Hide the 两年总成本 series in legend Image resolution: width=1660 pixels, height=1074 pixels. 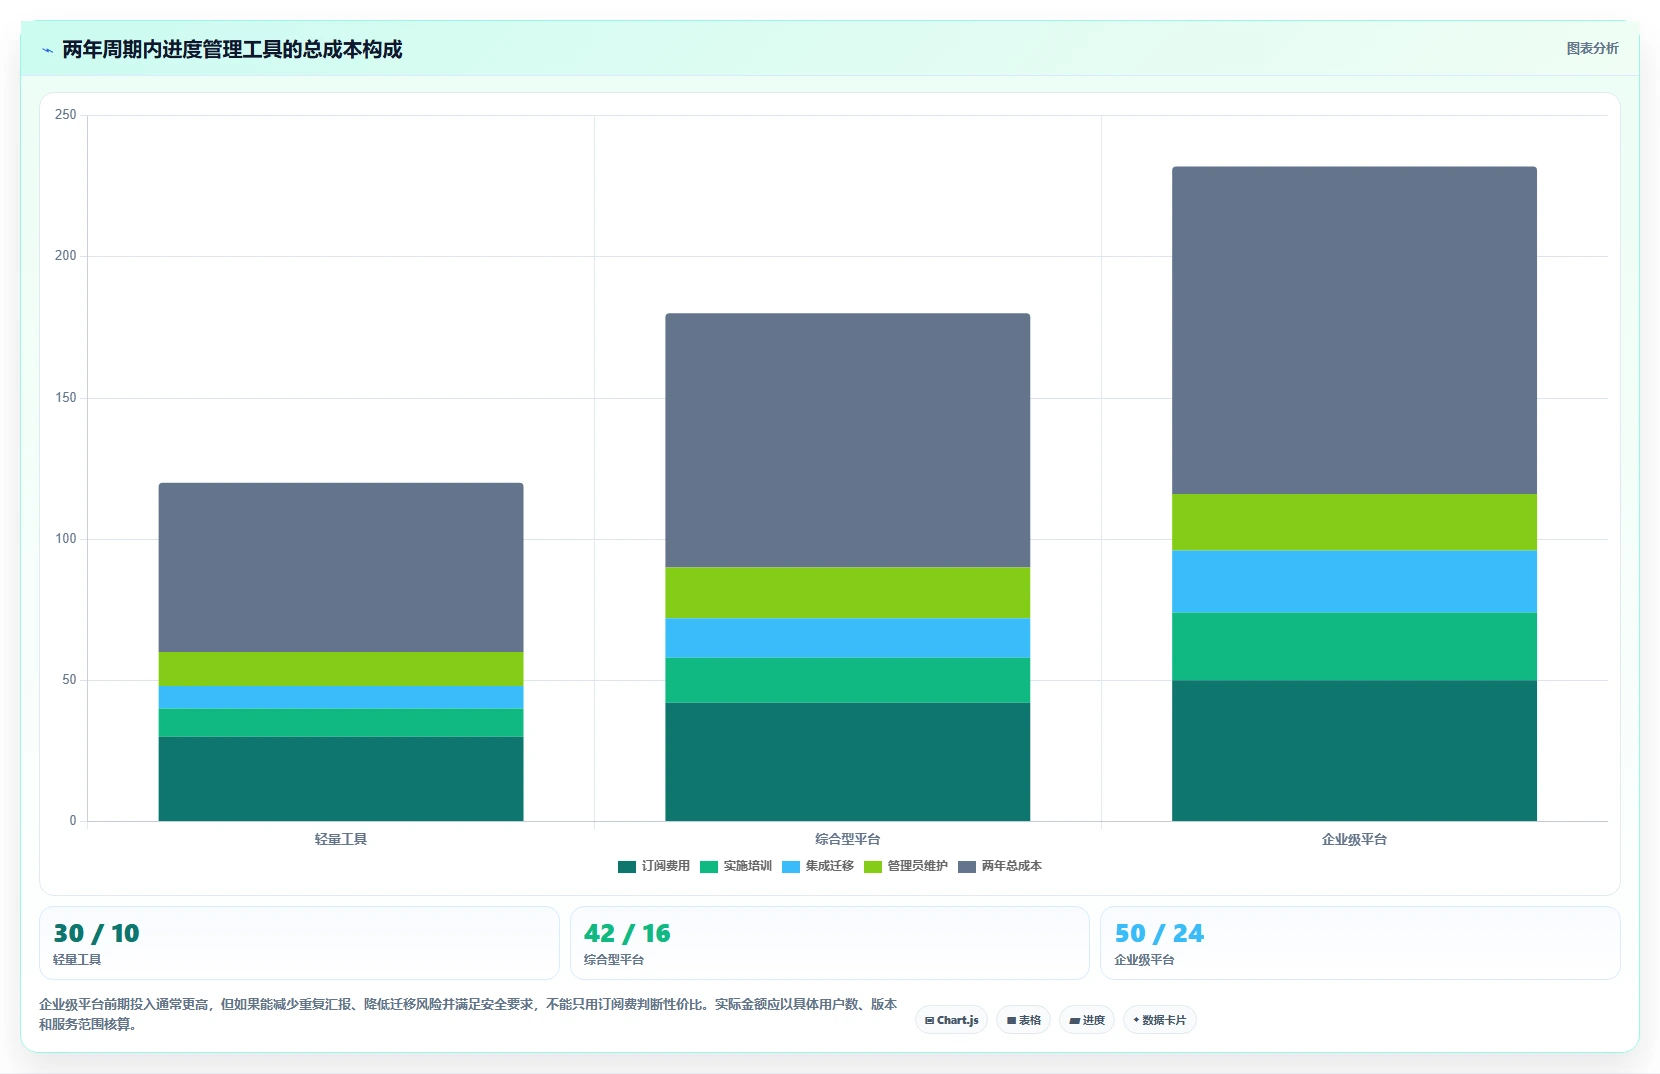(1000, 866)
